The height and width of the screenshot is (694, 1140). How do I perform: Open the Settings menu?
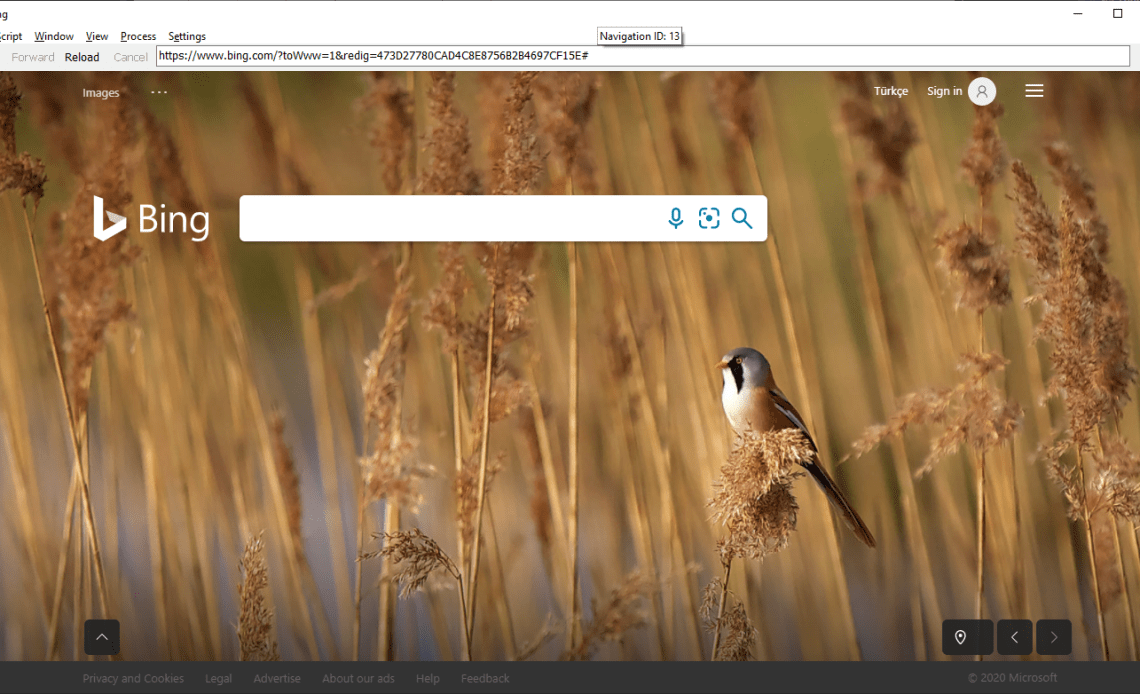(187, 36)
